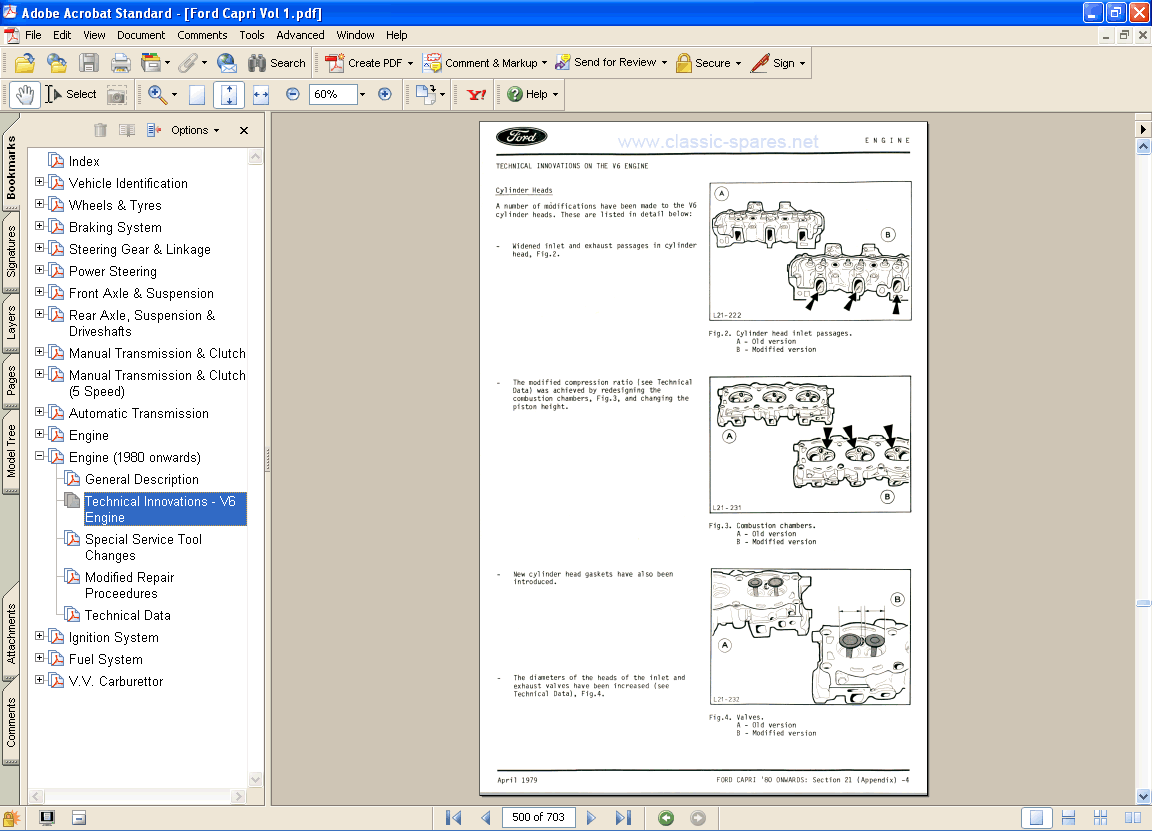This screenshot has height=831, width=1152.
Task: Click the page number field
Action: point(538,817)
